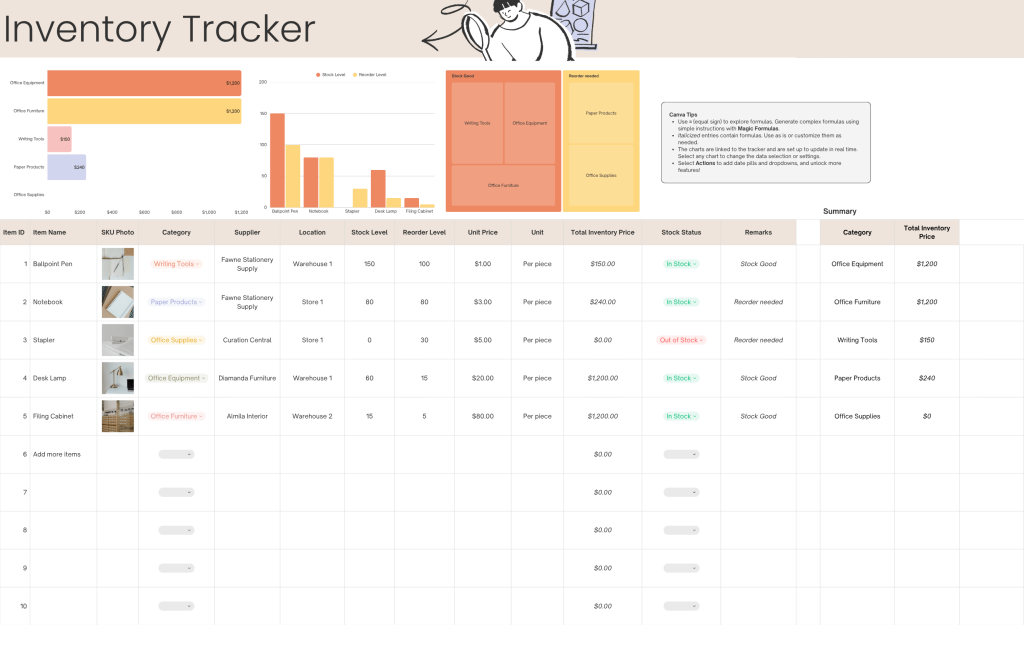Select the Item ID column header

pyautogui.click(x=14, y=233)
